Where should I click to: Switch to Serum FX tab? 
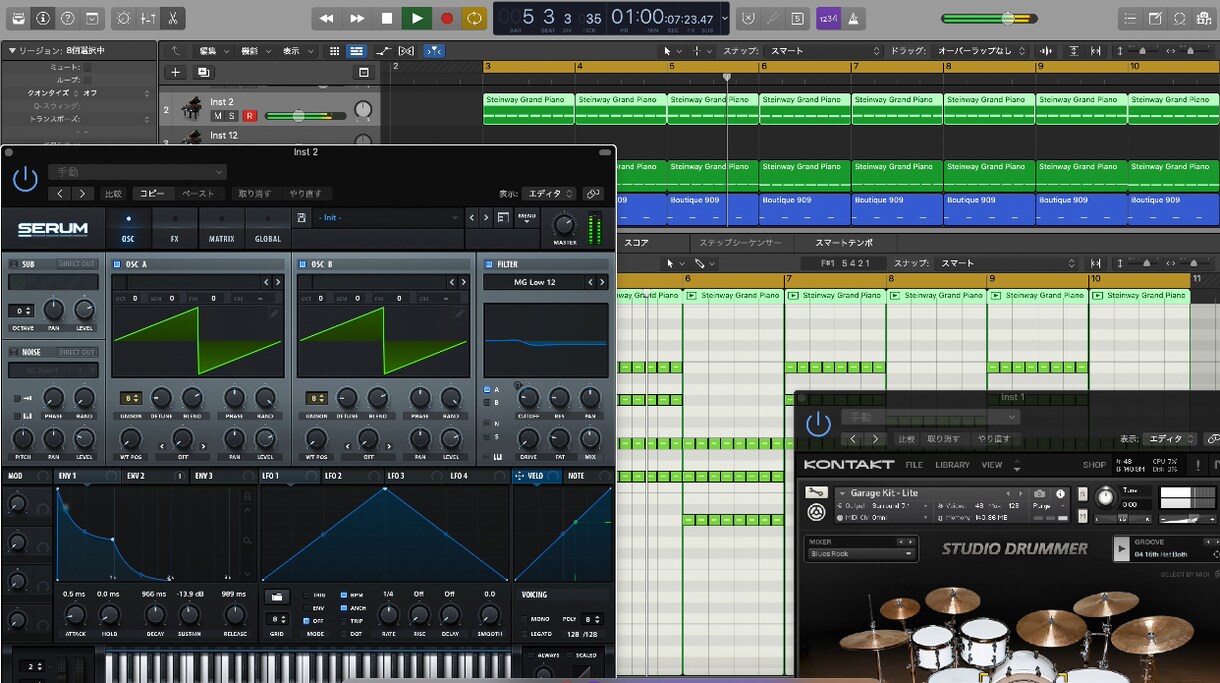pos(174,229)
